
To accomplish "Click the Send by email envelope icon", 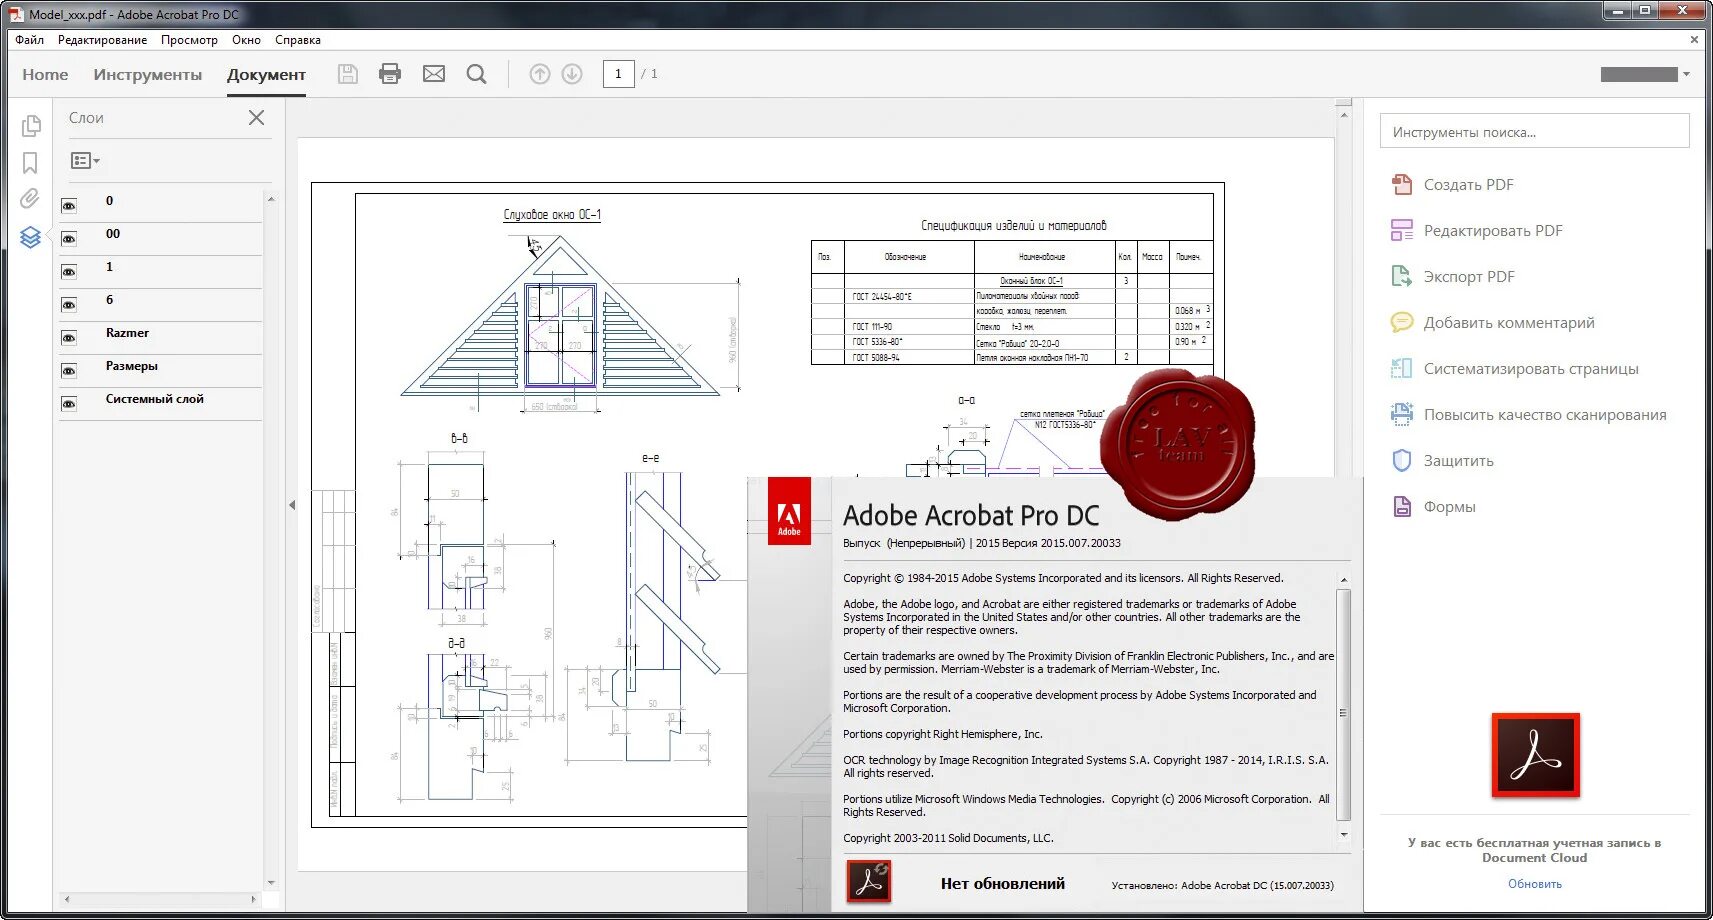I will (x=434, y=74).
